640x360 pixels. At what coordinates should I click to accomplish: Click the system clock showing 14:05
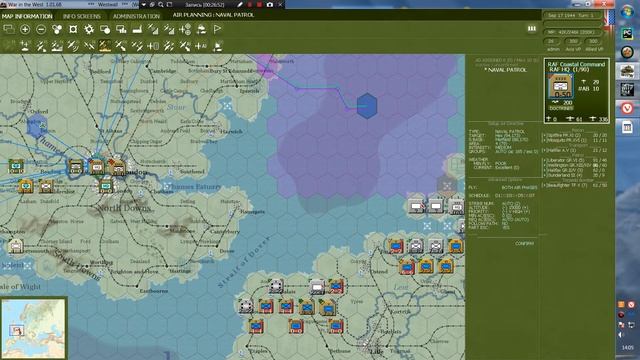pos(628,347)
